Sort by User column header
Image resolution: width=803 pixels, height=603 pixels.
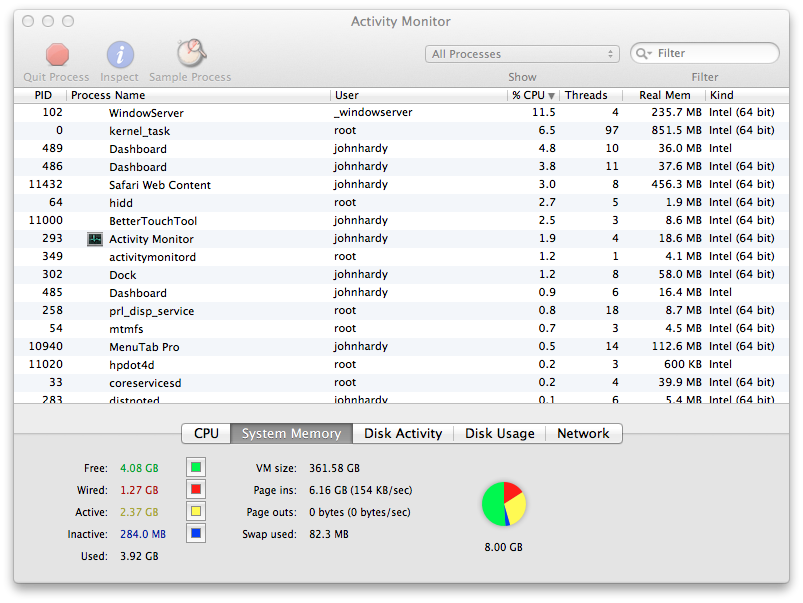click(419, 95)
